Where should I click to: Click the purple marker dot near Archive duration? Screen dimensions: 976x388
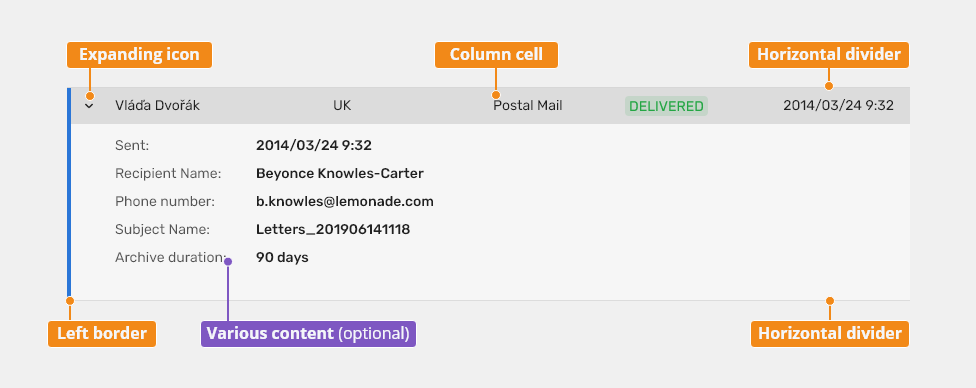(228, 262)
